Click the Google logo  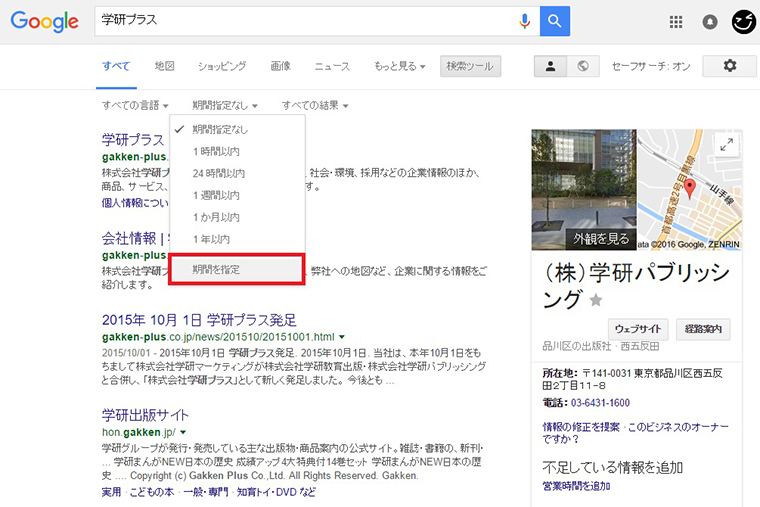44,21
